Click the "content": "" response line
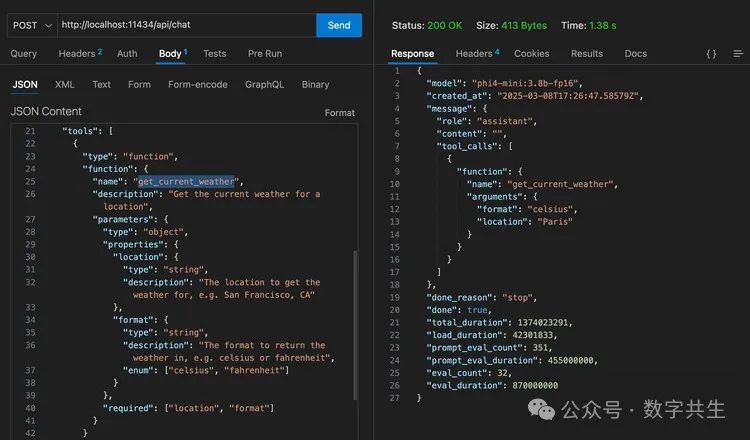 click(x=471, y=134)
